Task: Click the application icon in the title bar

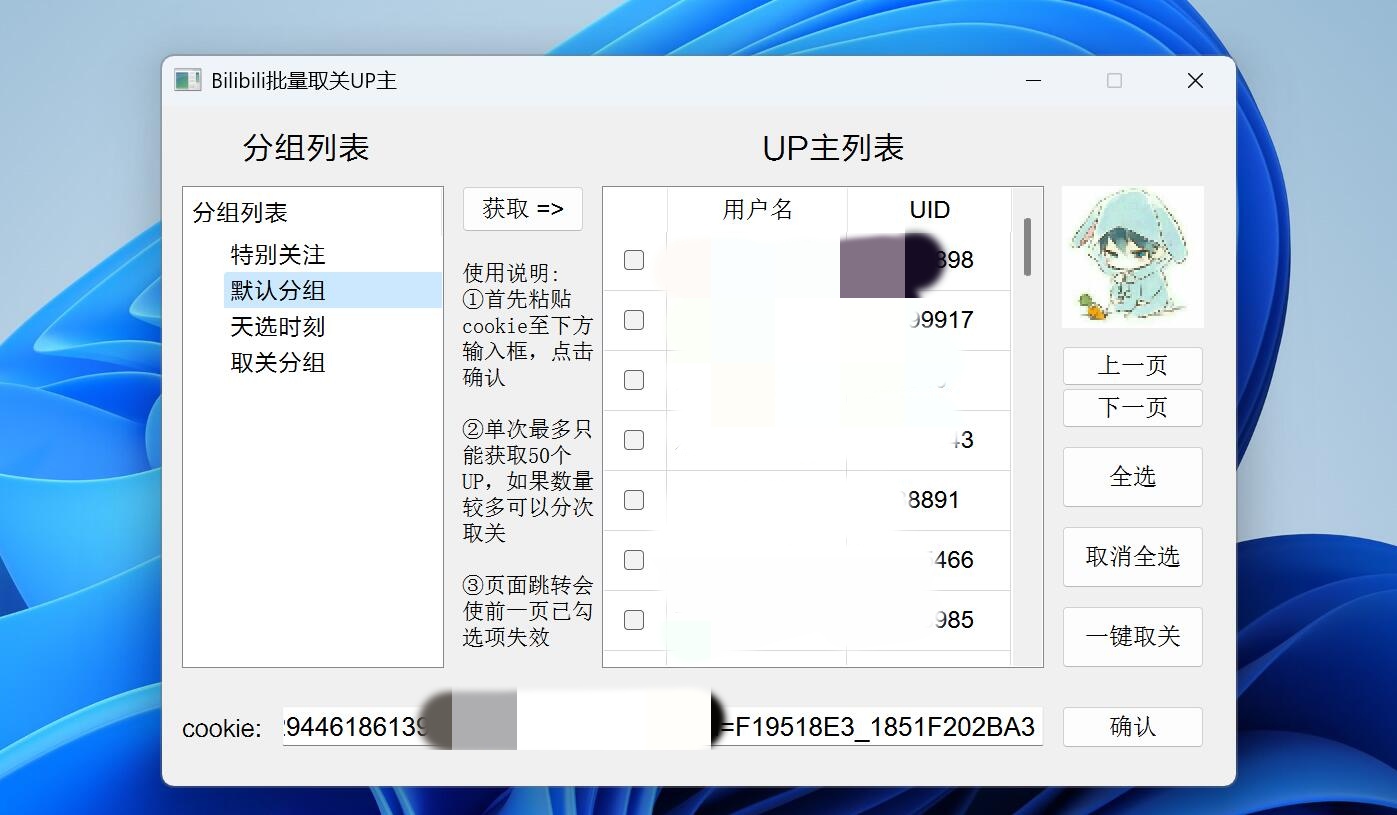Action: pos(187,80)
